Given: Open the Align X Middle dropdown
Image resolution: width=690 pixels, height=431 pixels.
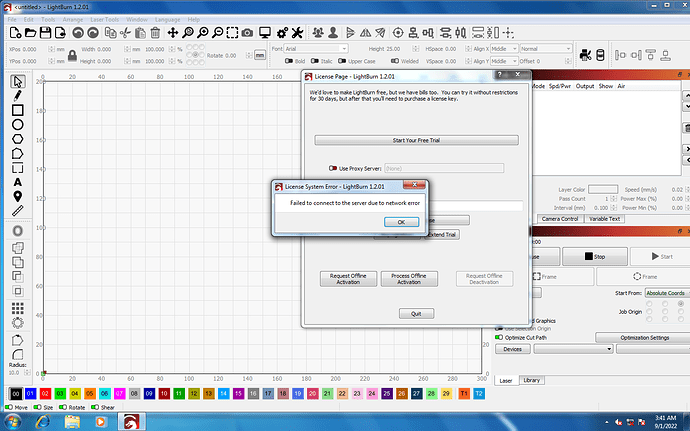Looking at the screenshot, I should [x=504, y=48].
